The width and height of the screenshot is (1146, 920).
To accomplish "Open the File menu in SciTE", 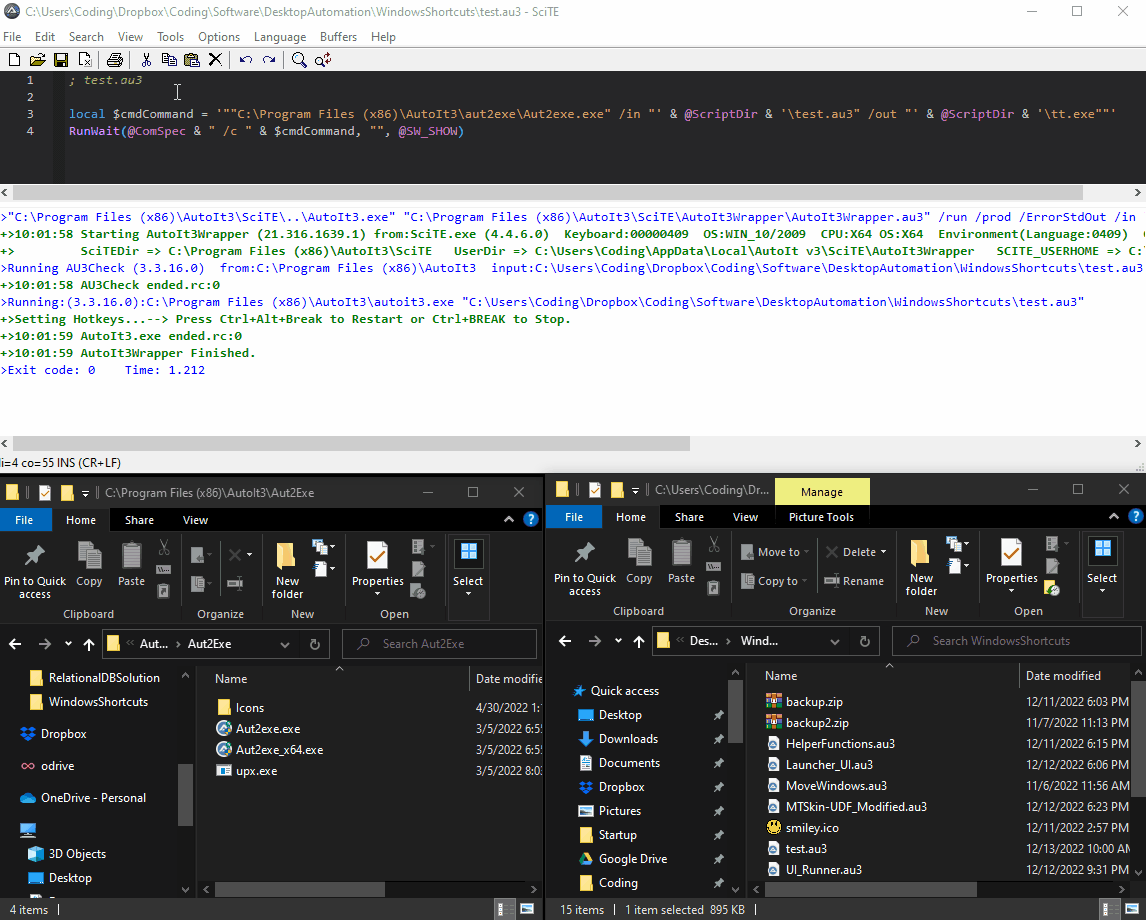I will coord(12,37).
